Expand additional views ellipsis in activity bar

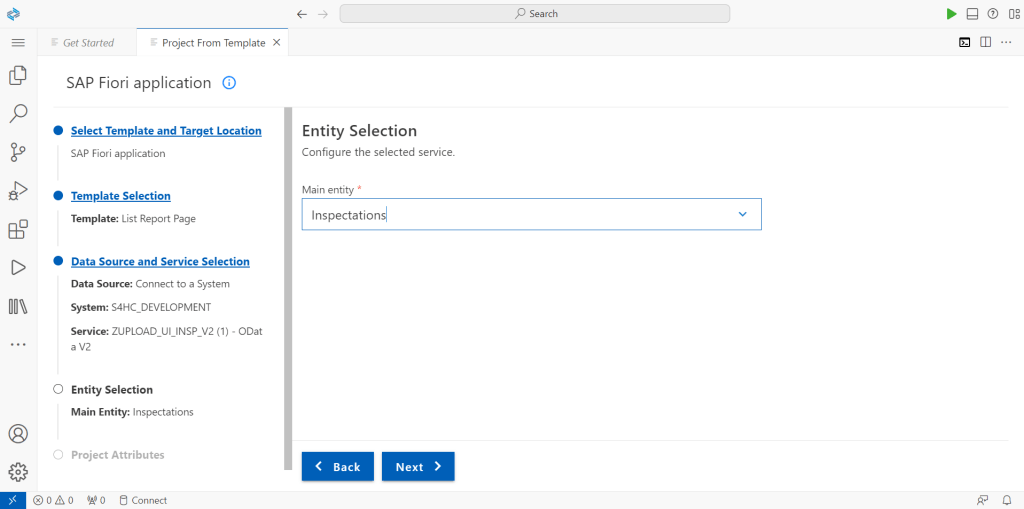[17, 344]
